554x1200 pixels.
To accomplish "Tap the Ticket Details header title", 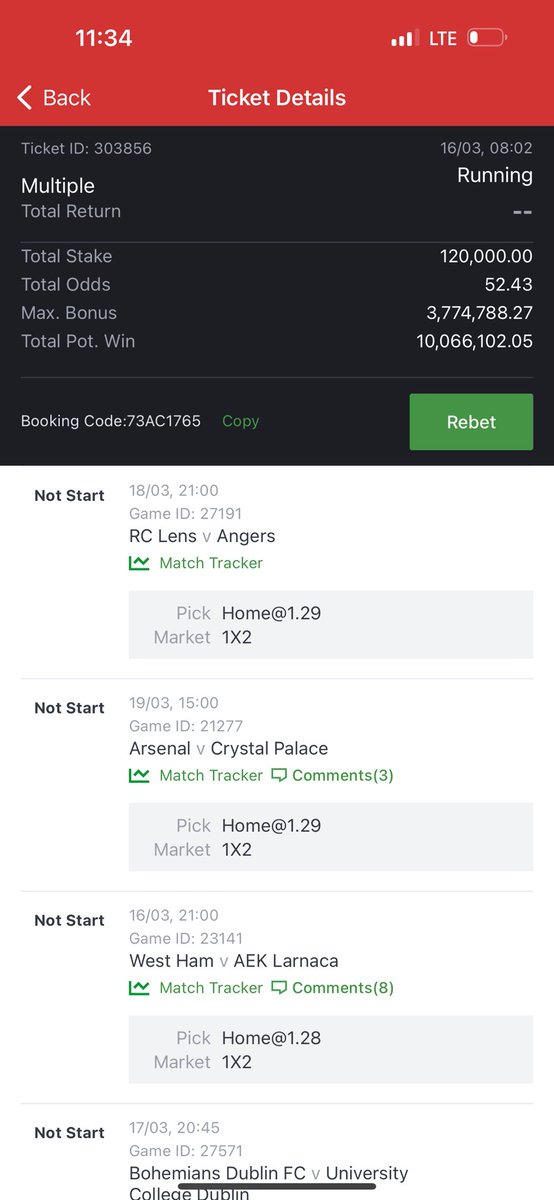I will tap(277, 98).
